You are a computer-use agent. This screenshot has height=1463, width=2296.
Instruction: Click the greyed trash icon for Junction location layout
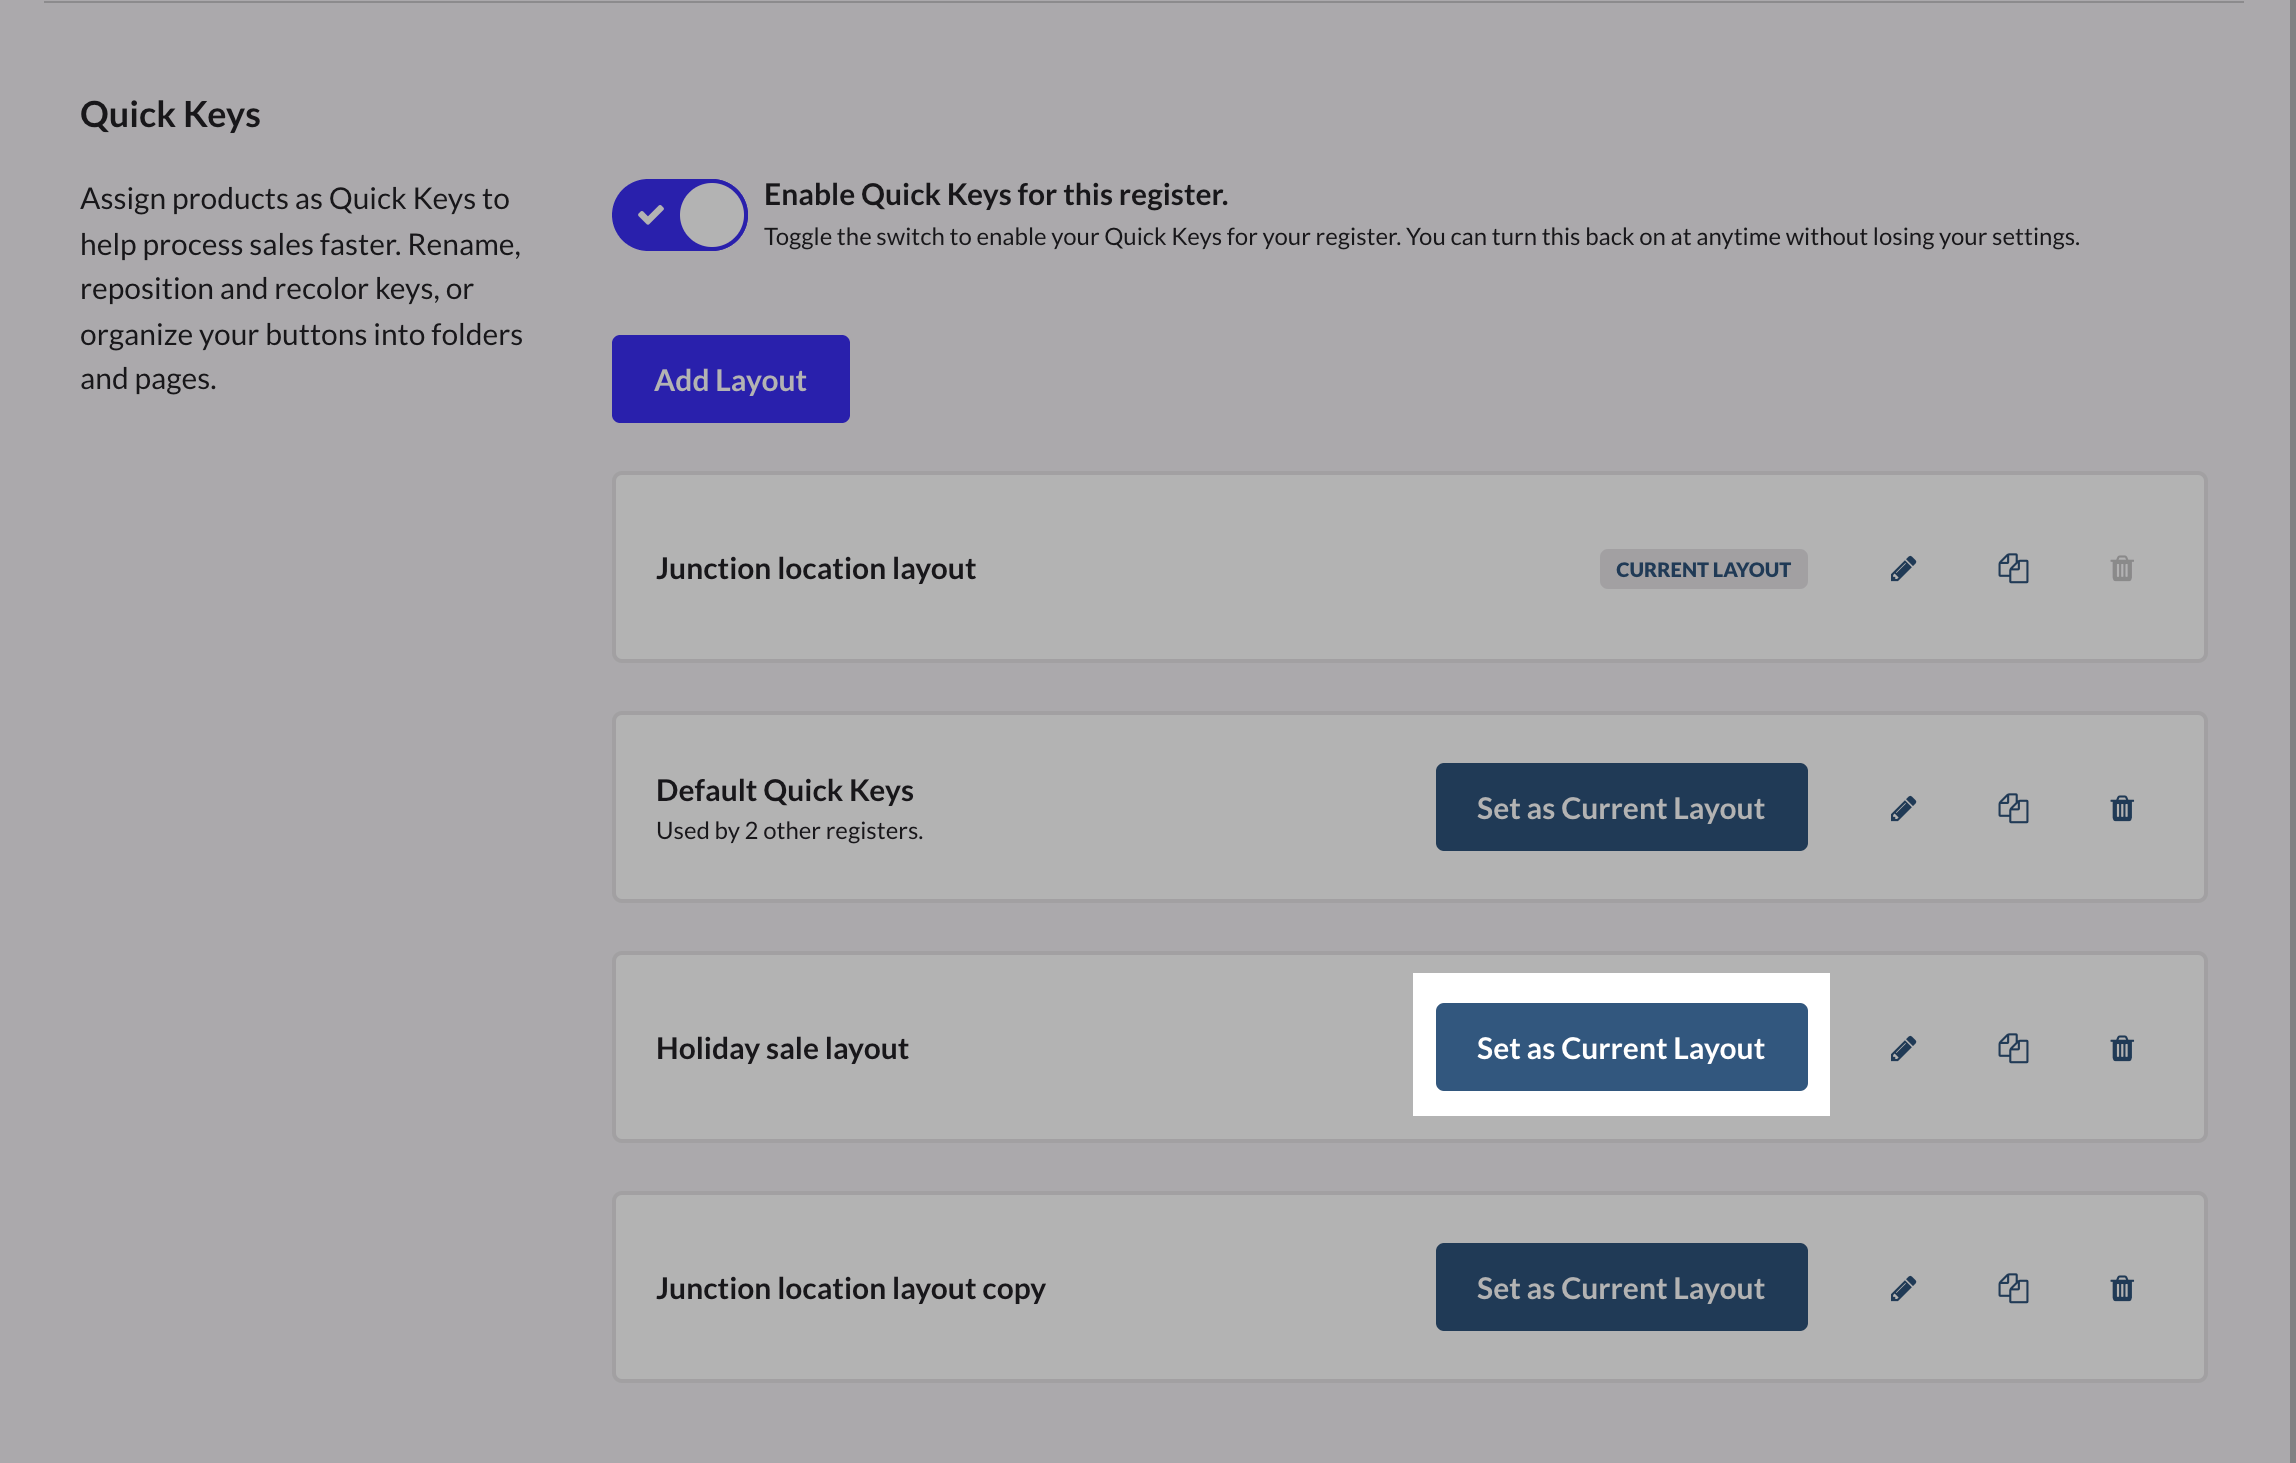pyautogui.click(x=2122, y=569)
